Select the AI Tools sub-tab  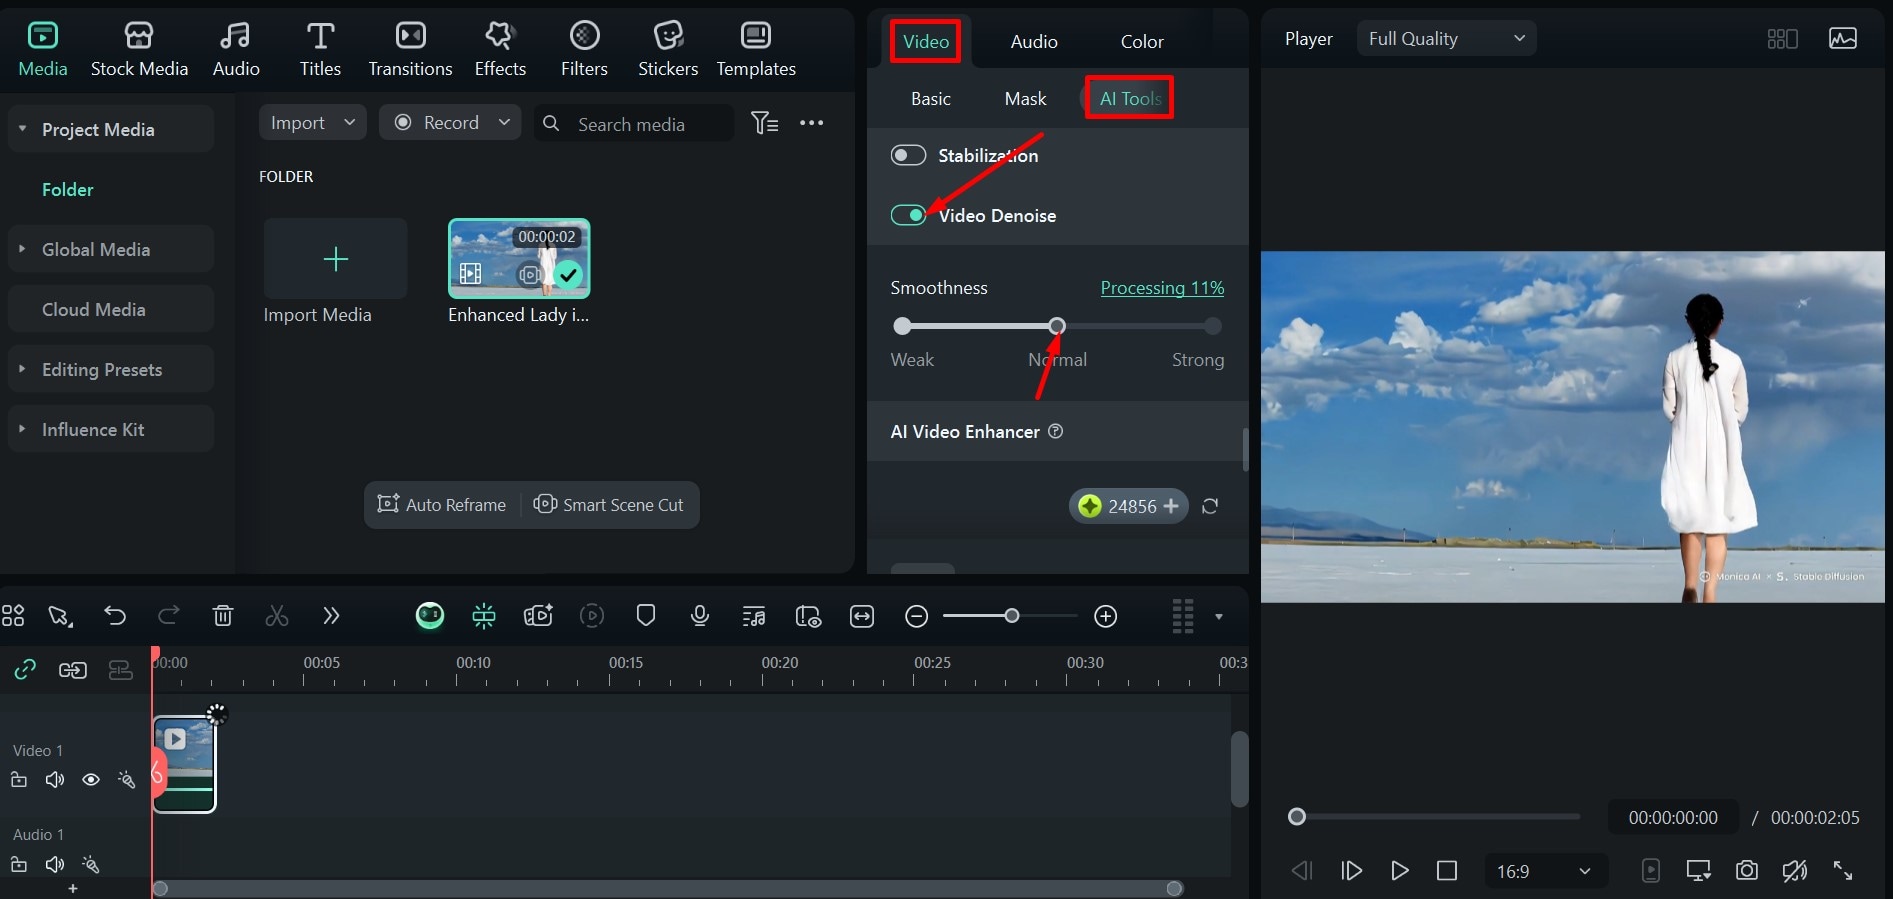pyautogui.click(x=1130, y=98)
